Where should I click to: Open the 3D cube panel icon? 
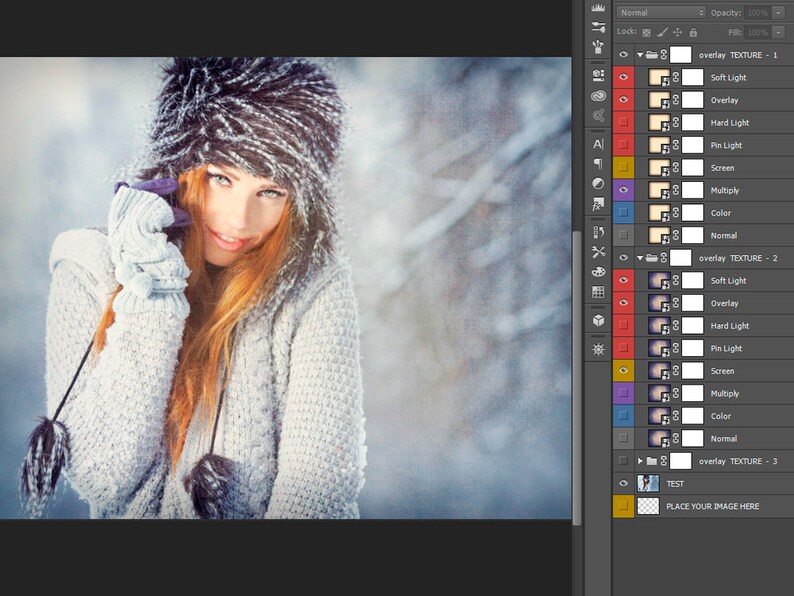click(598, 320)
